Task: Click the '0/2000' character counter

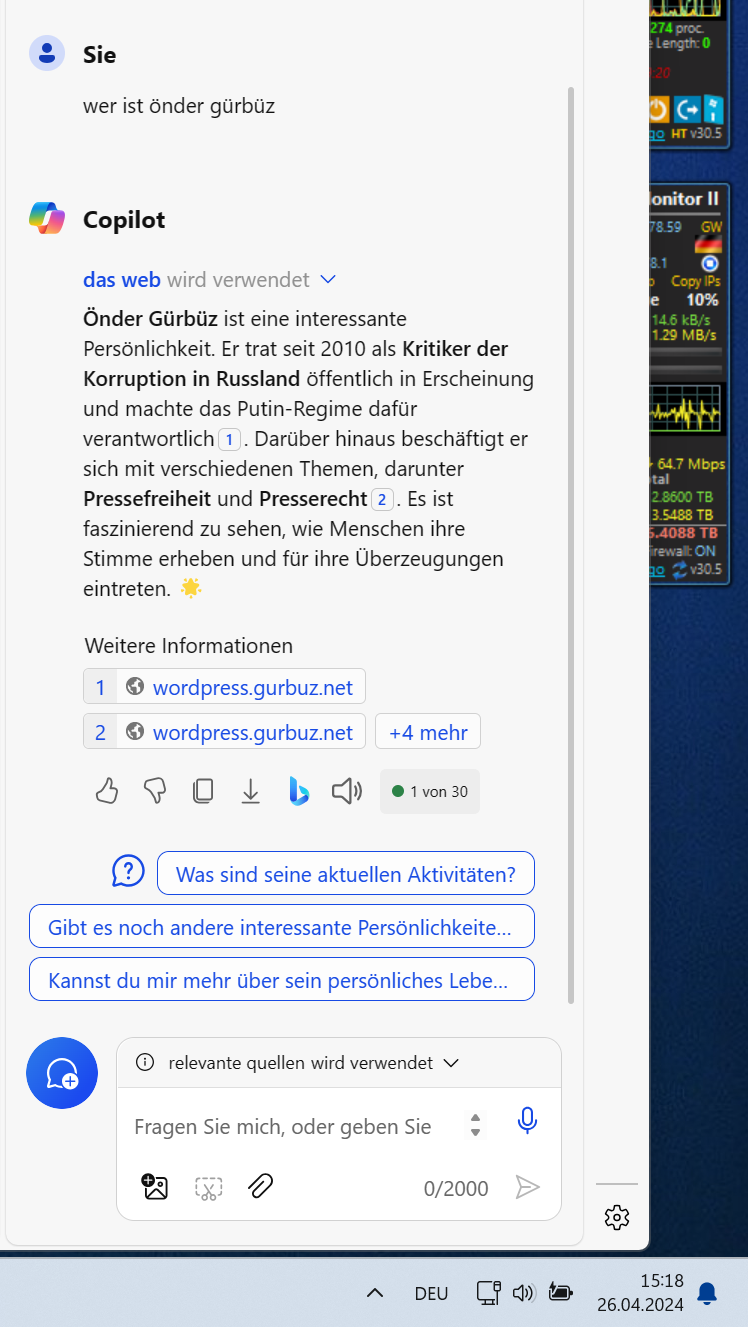Action: pos(456,1188)
